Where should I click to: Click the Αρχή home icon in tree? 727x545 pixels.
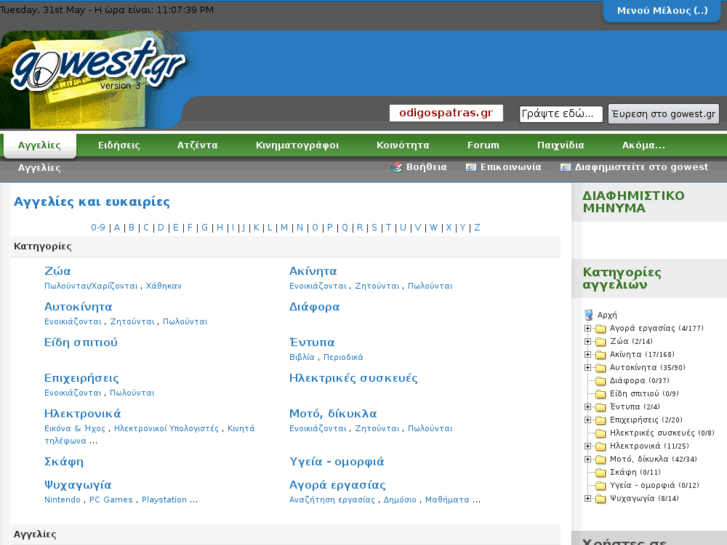tap(589, 315)
